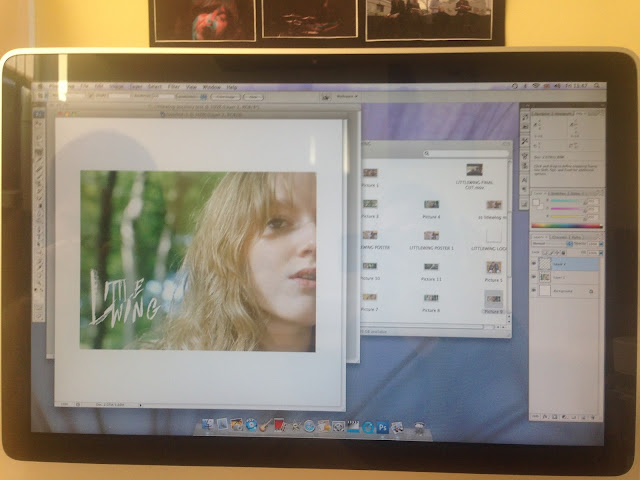Select the Picture 1 file in Finder
Screen dimensions: 640x480
tap(370, 178)
